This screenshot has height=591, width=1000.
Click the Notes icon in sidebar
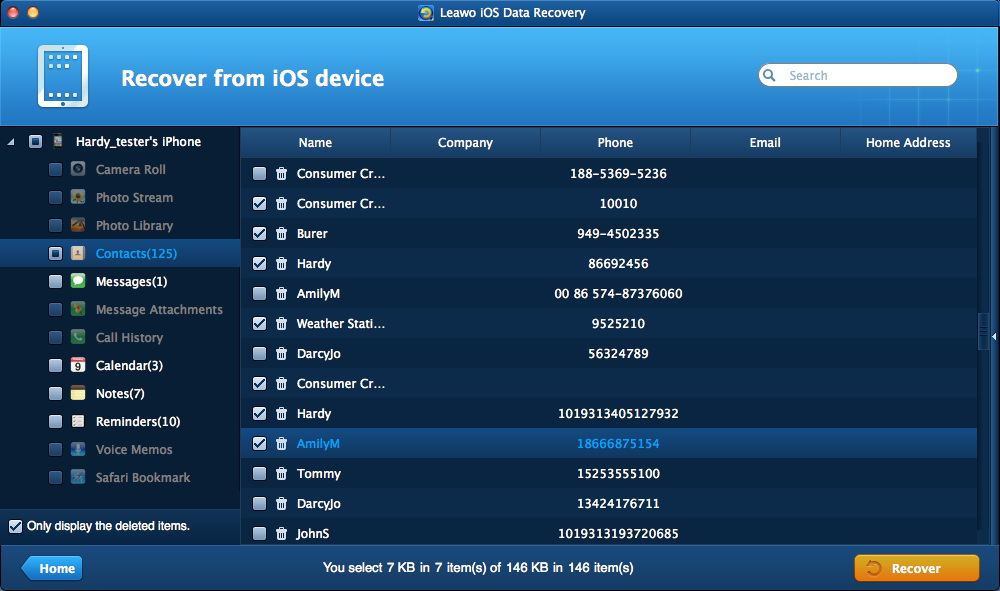[78, 394]
